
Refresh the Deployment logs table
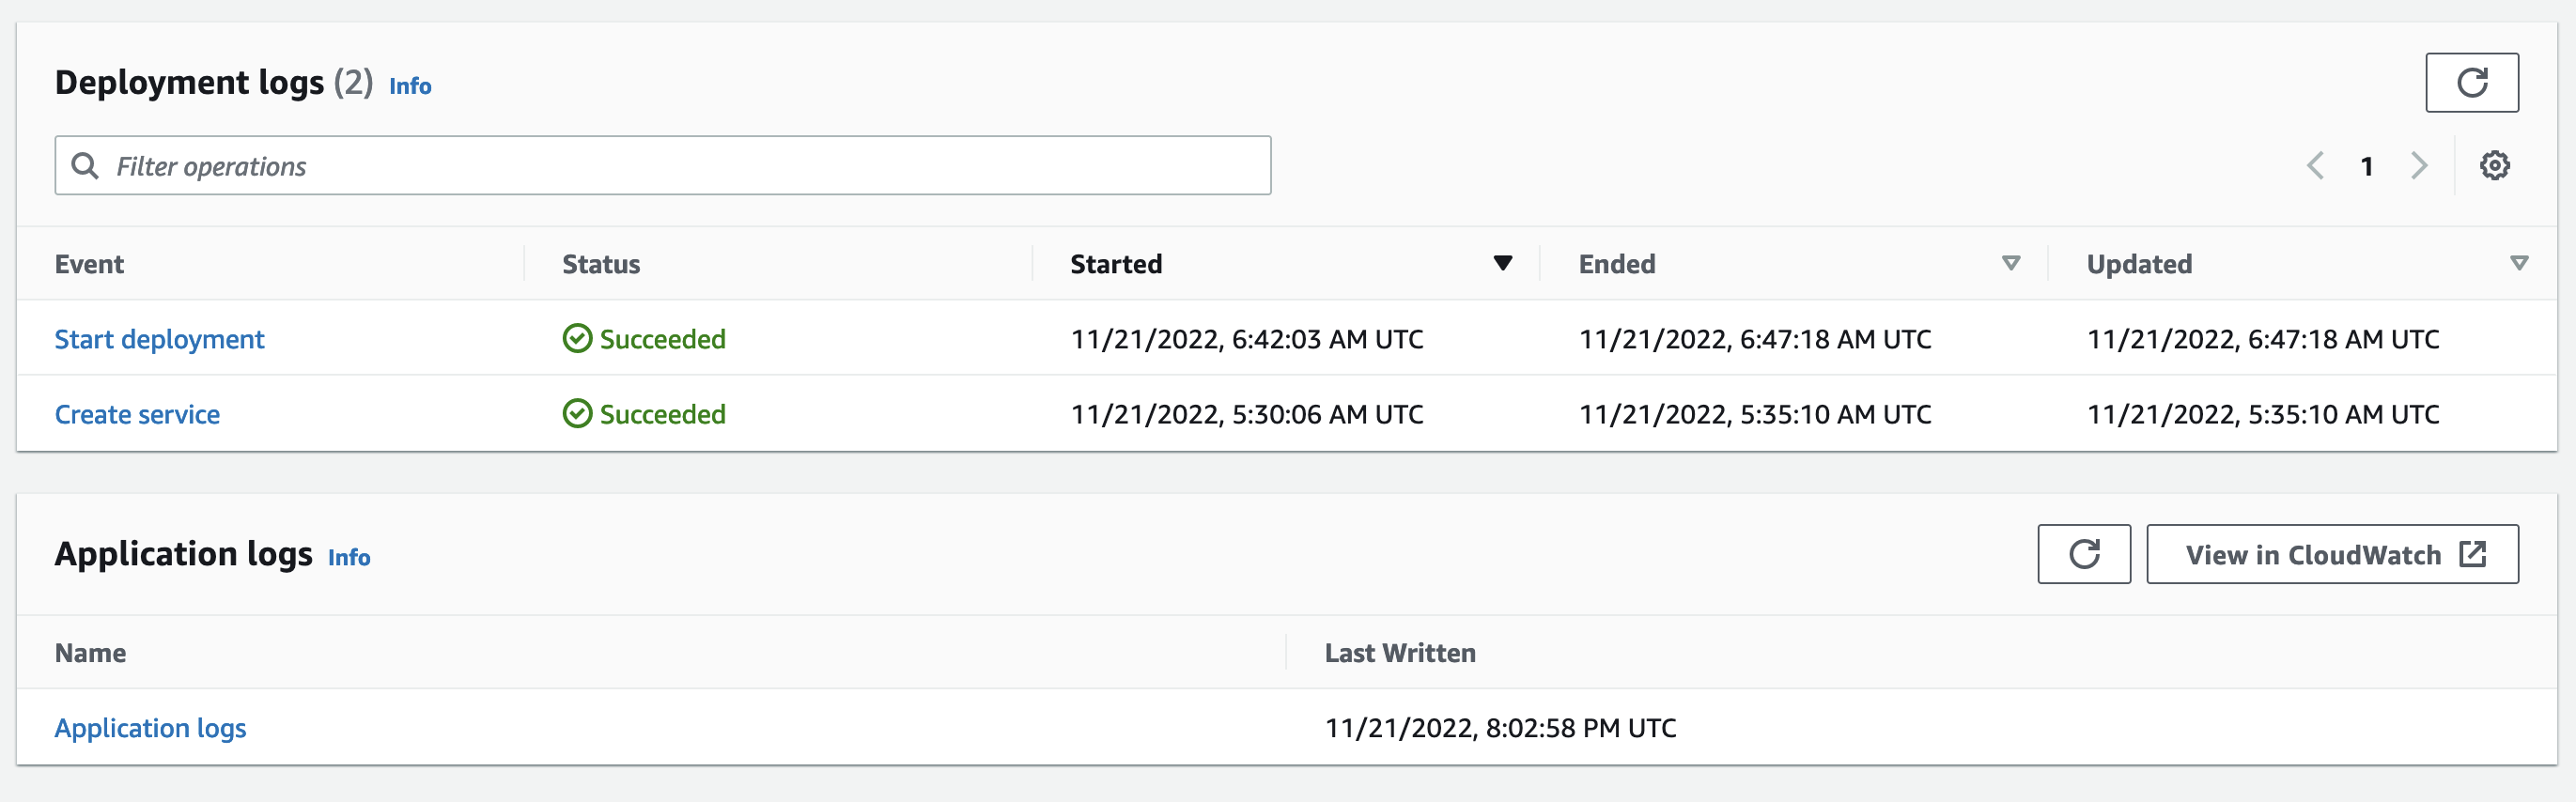click(2472, 83)
